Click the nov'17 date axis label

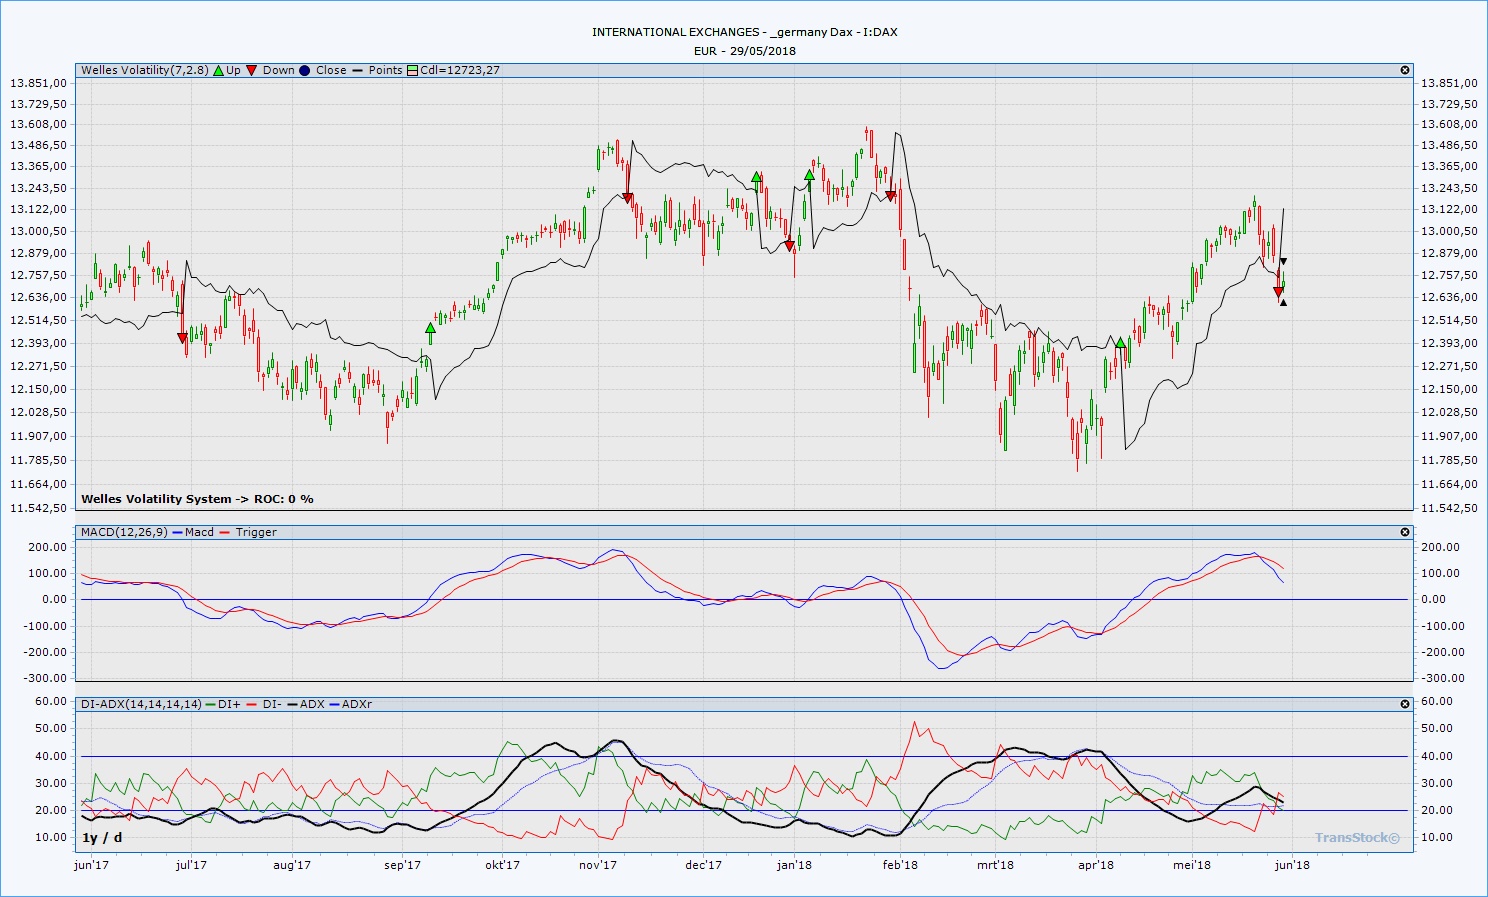(x=598, y=865)
